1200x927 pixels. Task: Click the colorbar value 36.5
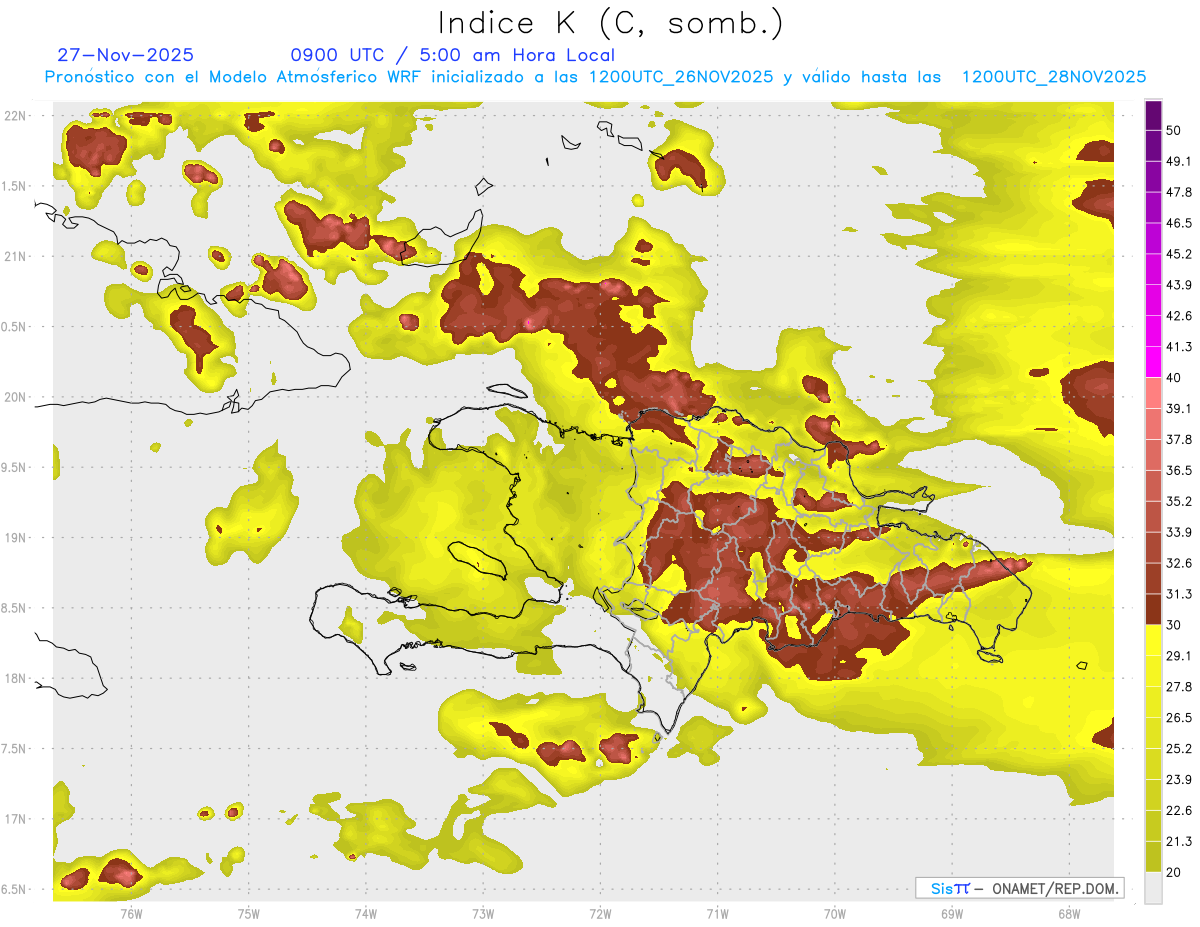[x=1179, y=470]
